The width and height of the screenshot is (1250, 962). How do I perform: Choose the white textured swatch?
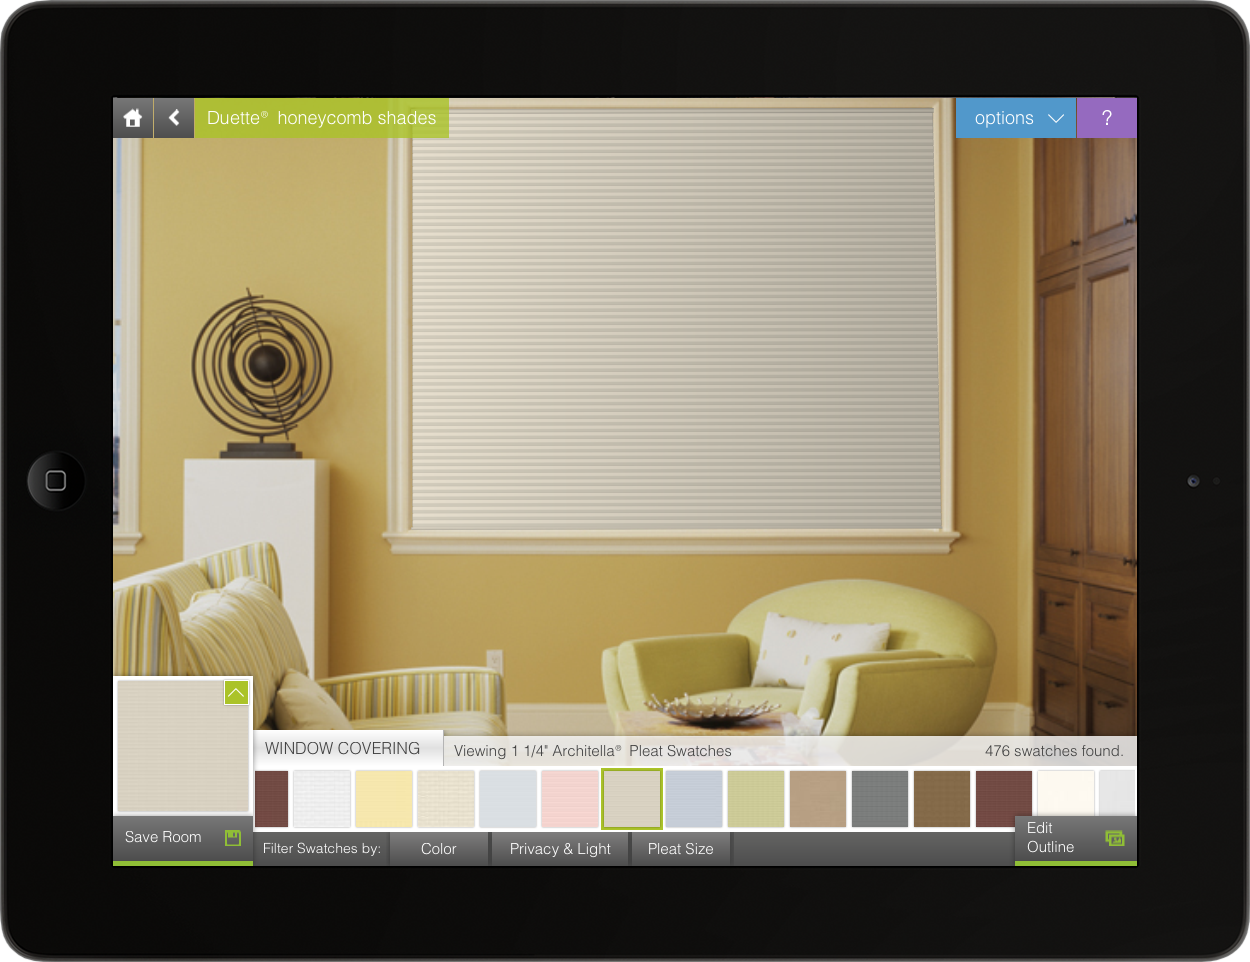coord(322,799)
